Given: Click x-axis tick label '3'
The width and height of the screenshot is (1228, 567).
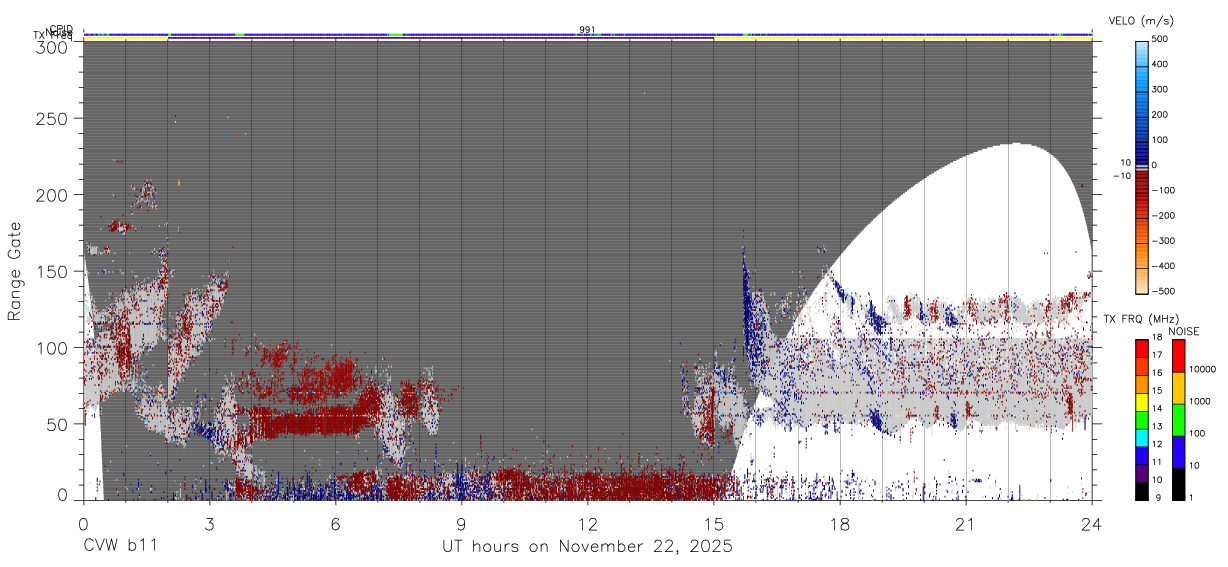Looking at the screenshot, I should tap(209, 523).
